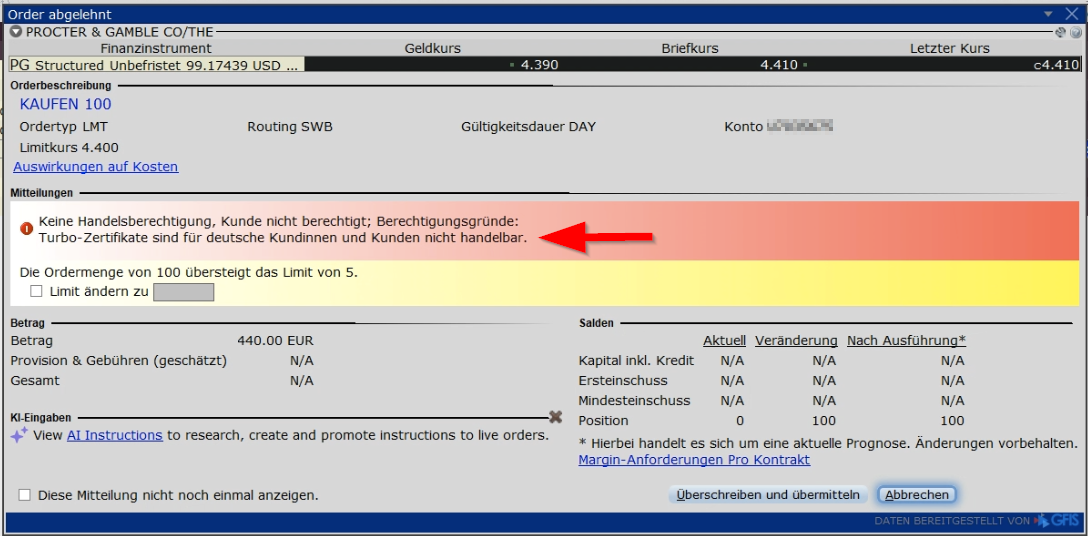Click the 'KAUFEN 100' order text

click(66, 105)
